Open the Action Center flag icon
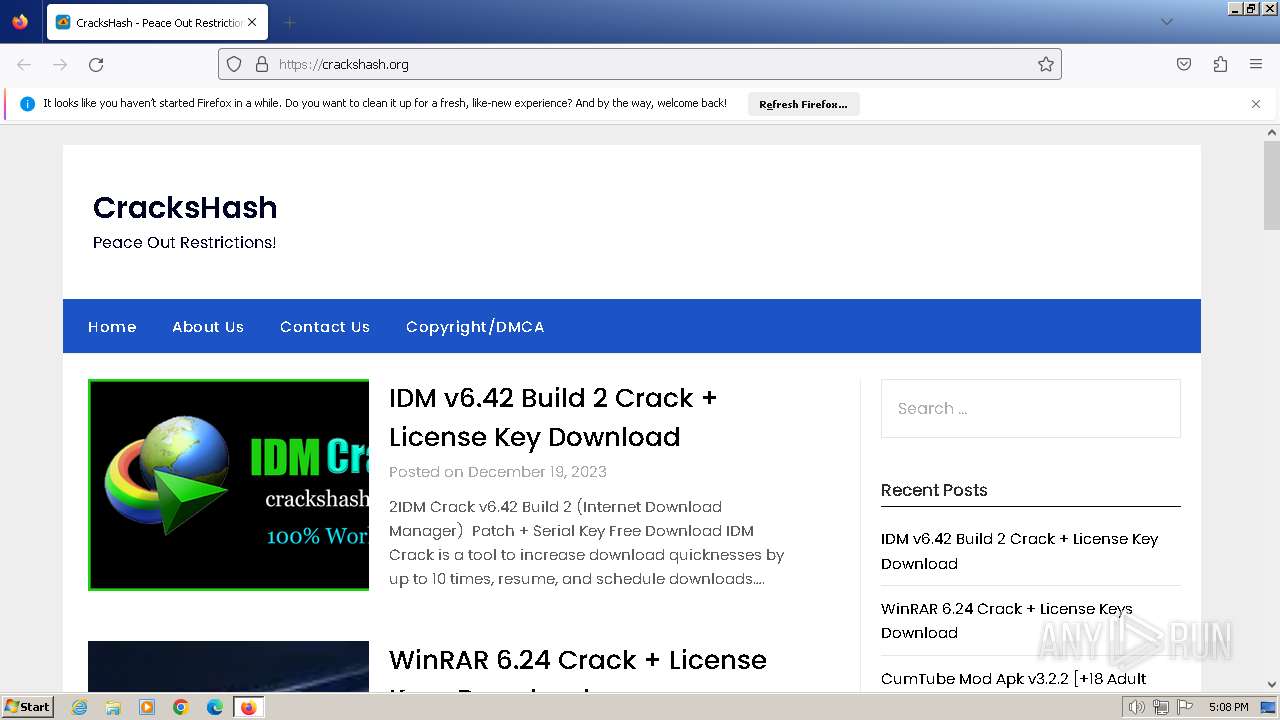The height and width of the screenshot is (720, 1280). click(1185, 707)
